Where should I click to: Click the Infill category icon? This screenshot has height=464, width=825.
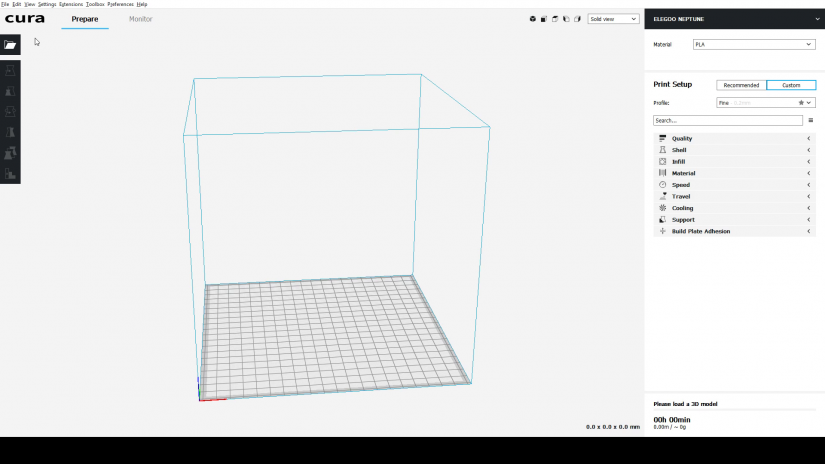(662, 162)
